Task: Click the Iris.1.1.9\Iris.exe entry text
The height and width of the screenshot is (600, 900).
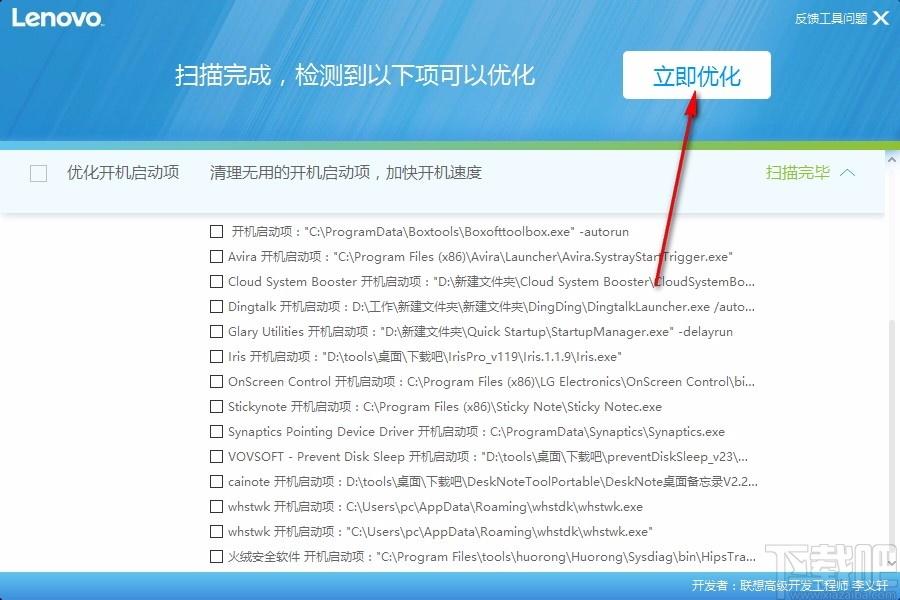Action: click(425, 357)
